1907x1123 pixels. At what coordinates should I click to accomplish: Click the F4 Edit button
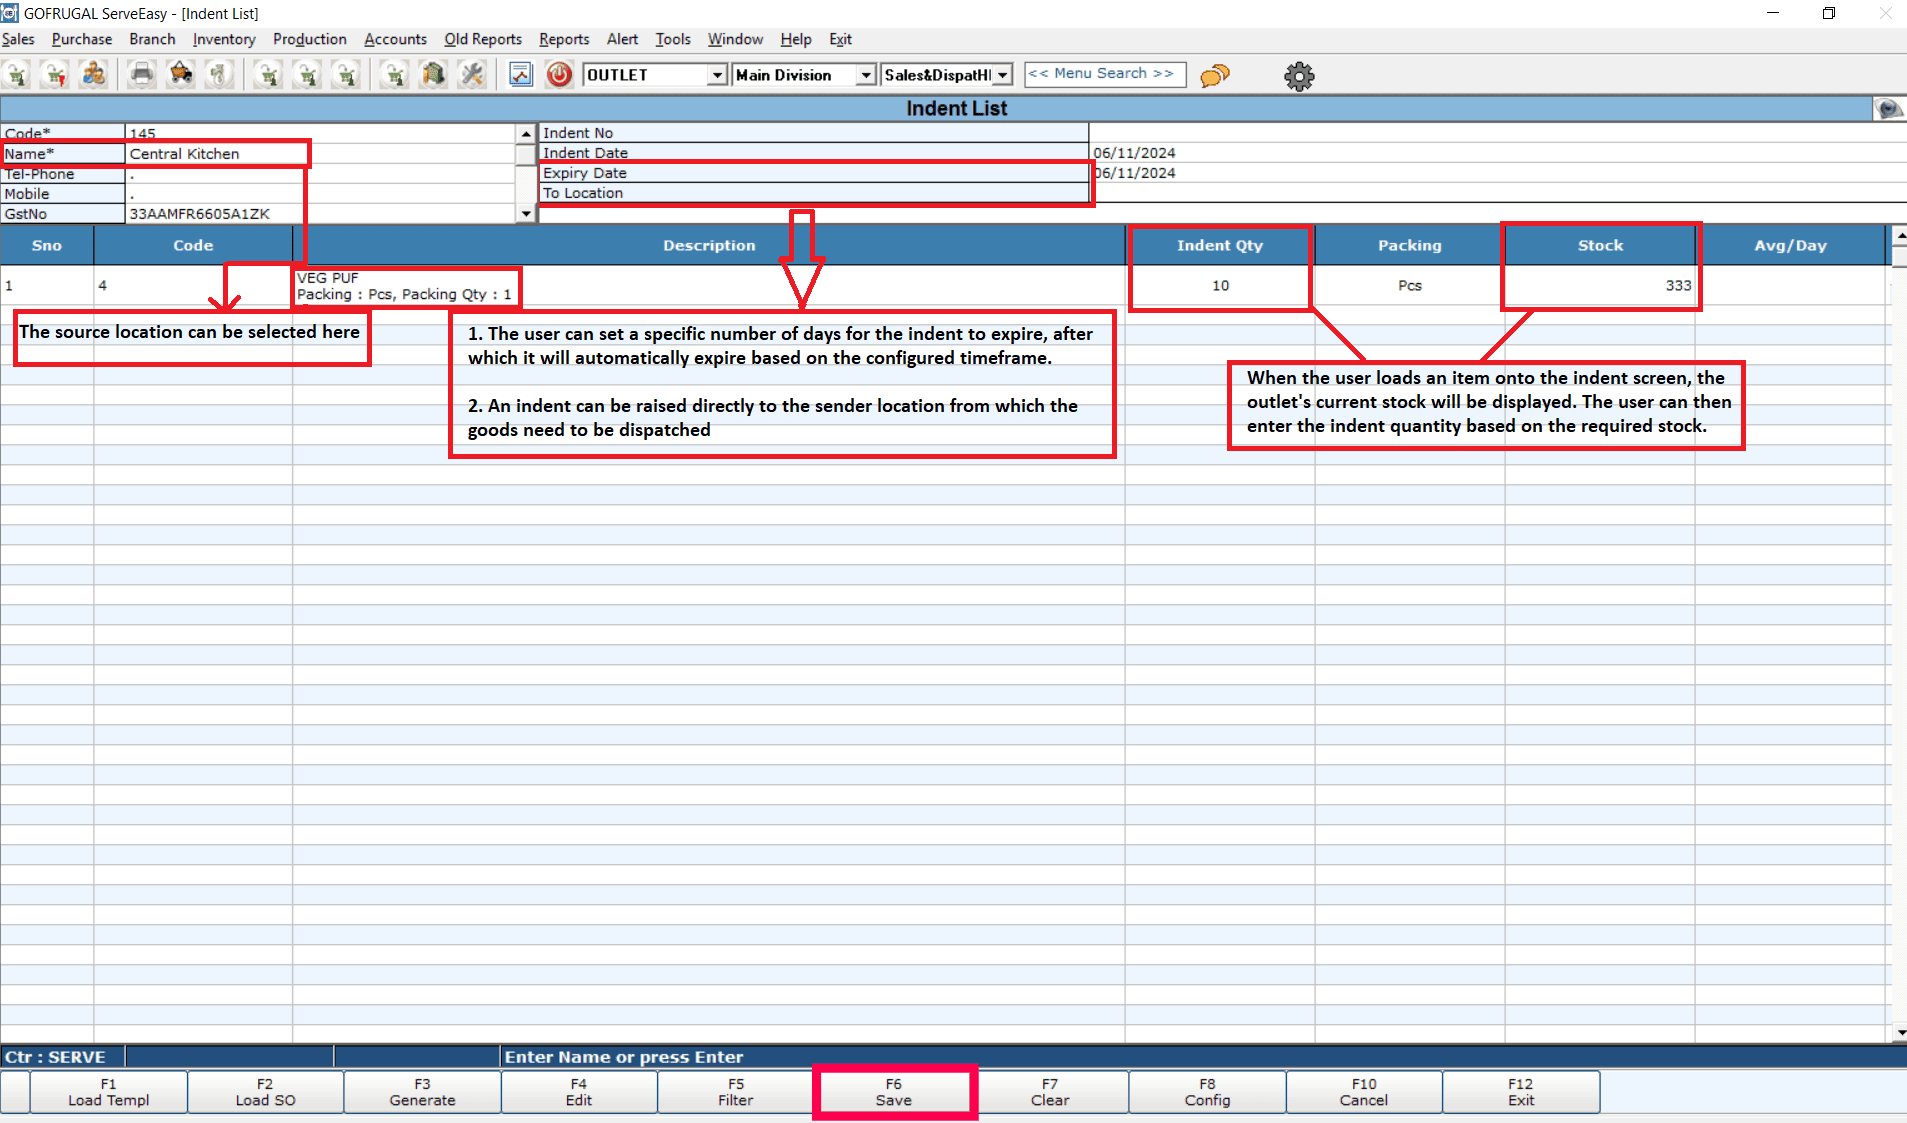point(579,1092)
